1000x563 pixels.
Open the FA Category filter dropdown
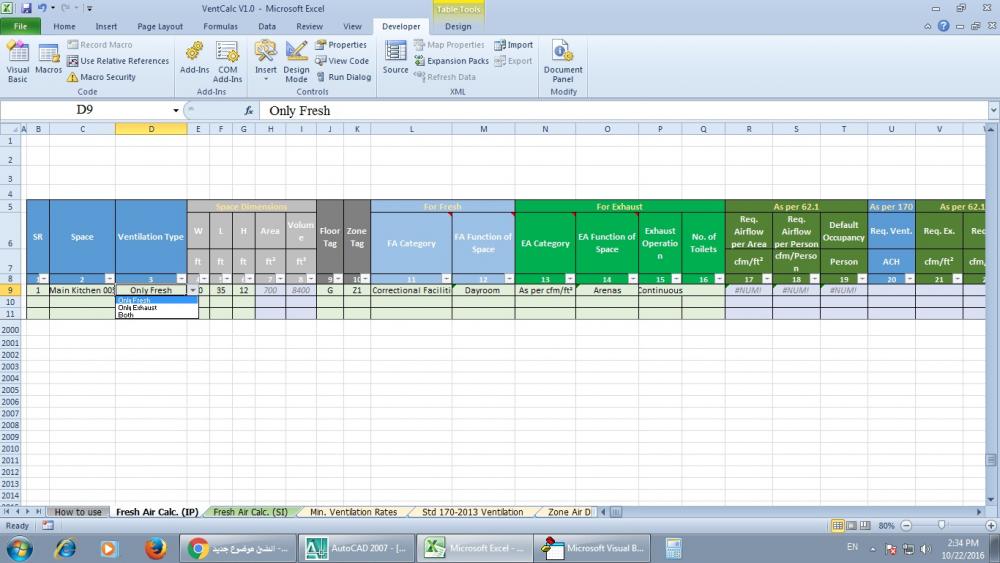coord(446,279)
